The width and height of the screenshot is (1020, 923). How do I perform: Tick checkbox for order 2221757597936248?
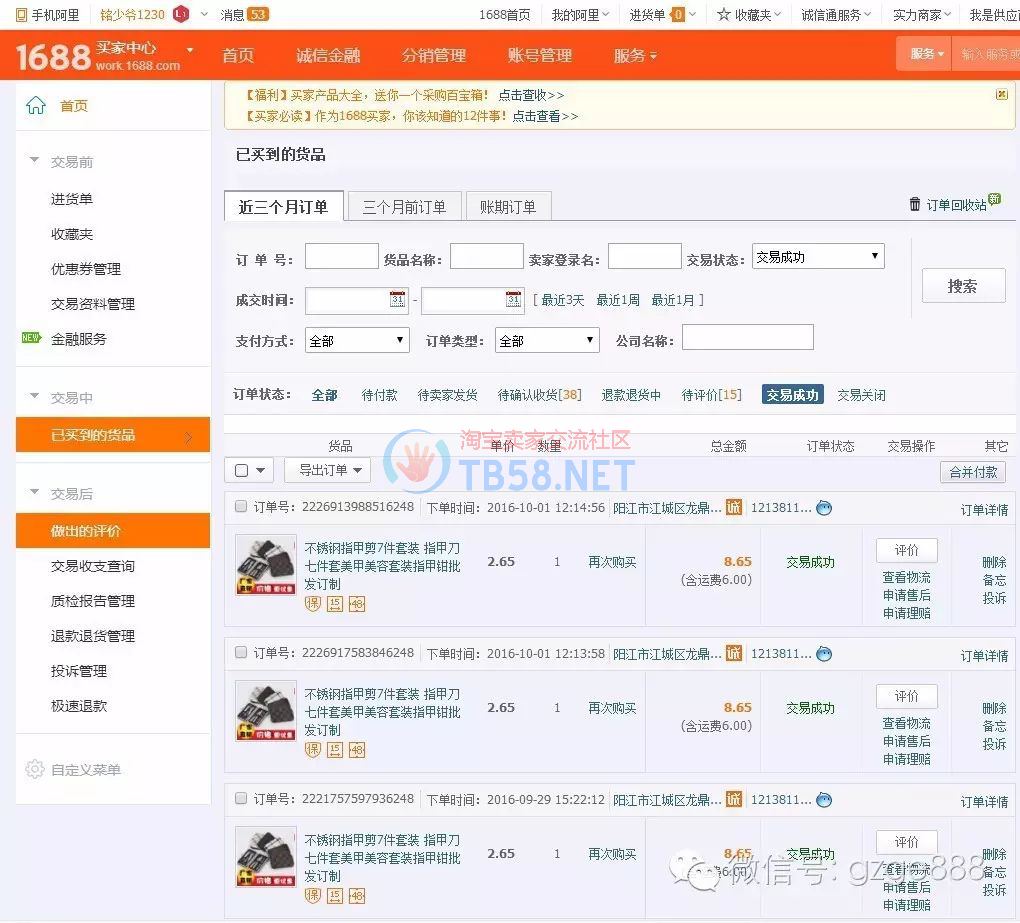241,799
